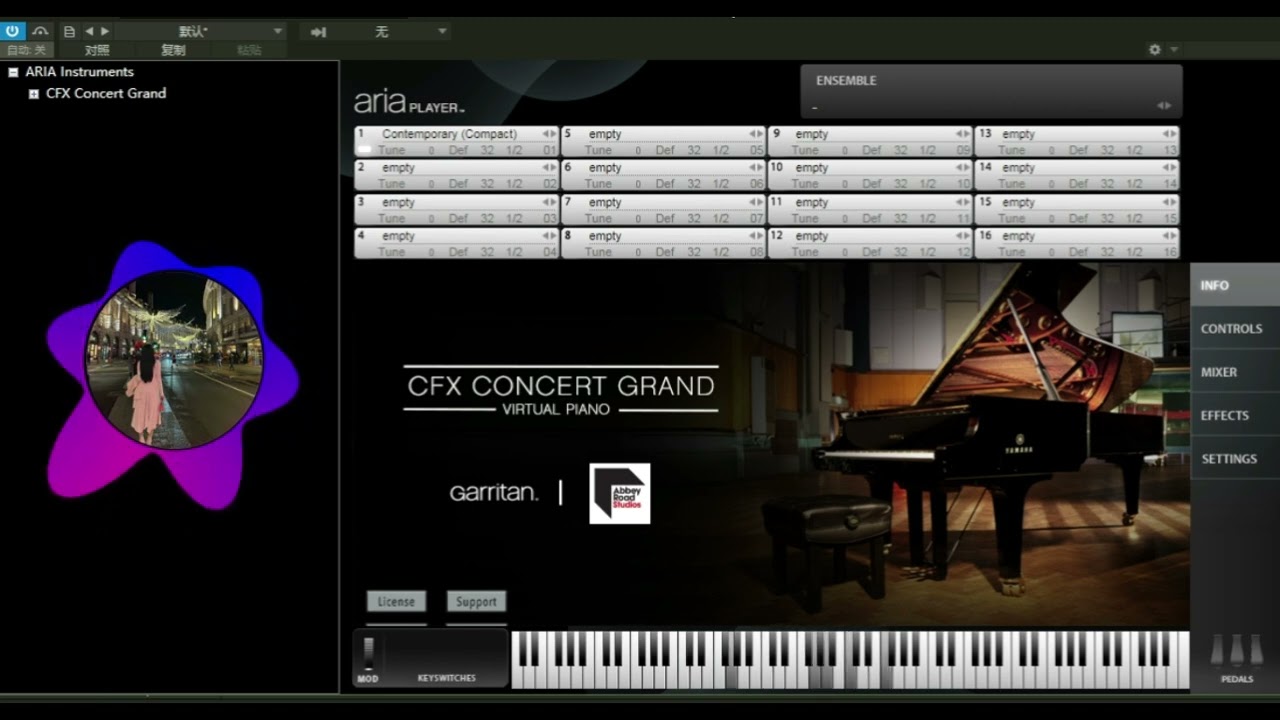Image resolution: width=1280 pixels, height=720 pixels.
Task: Toggle the 自动: 关 automation button
Action: [26, 50]
